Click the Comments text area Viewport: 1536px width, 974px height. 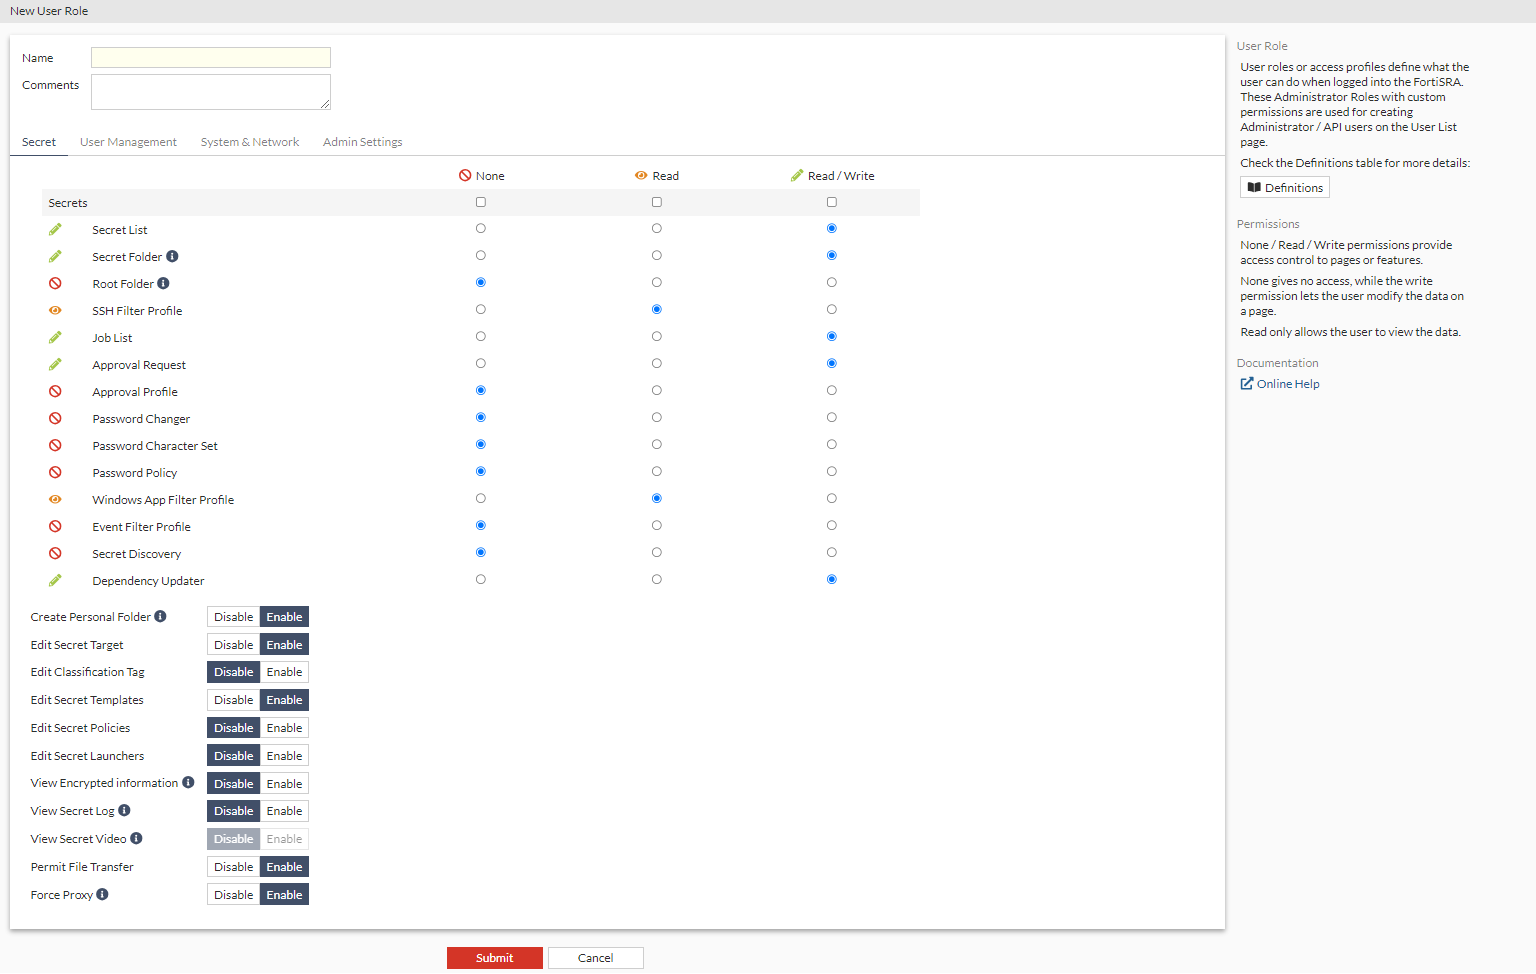tap(211, 92)
